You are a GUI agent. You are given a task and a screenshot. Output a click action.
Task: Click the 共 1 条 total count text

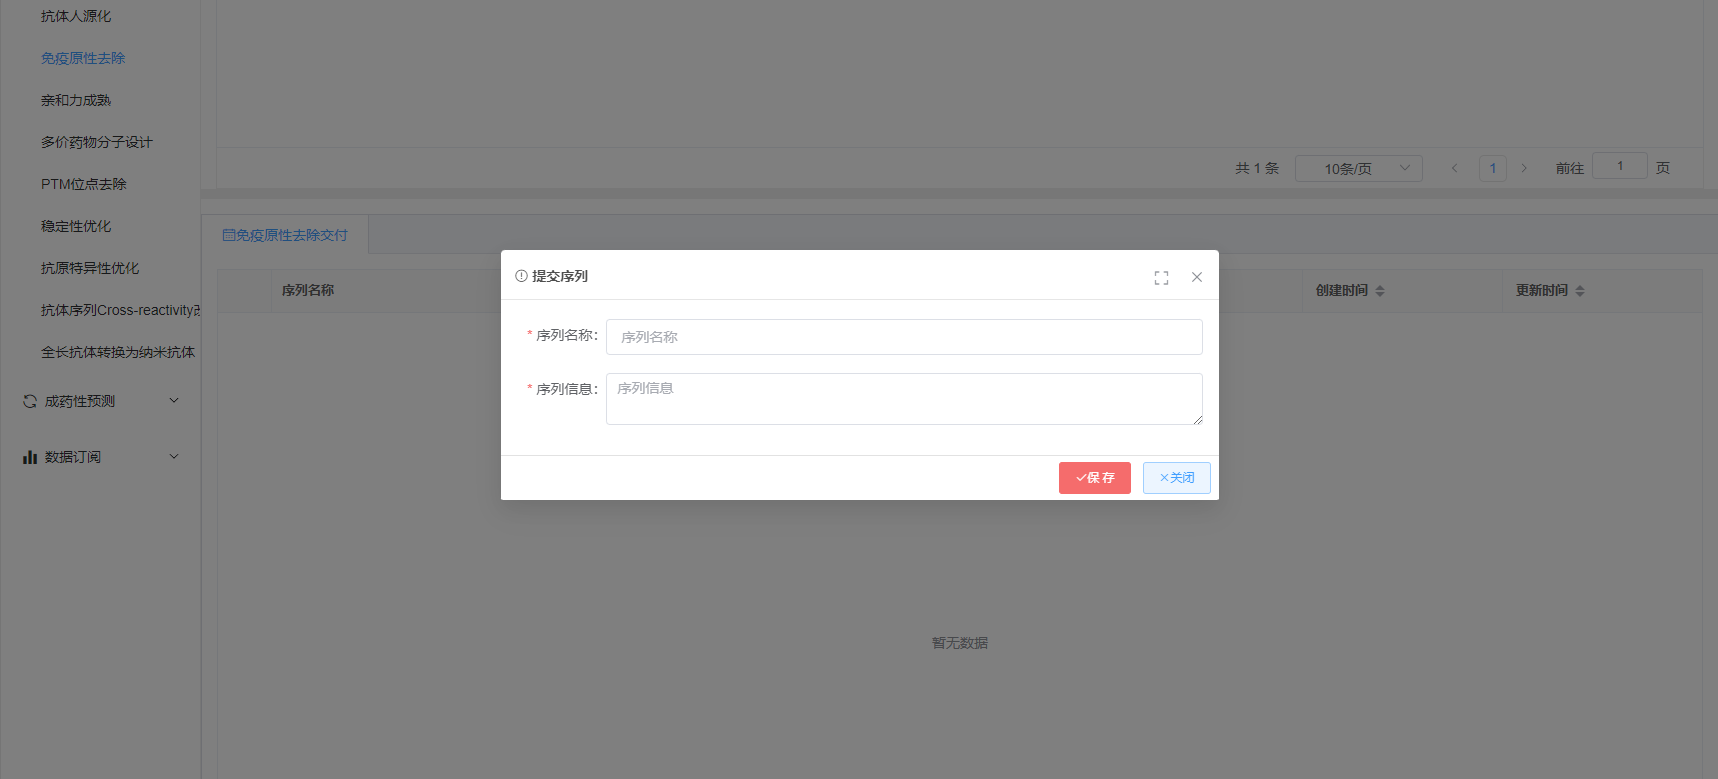(1257, 168)
